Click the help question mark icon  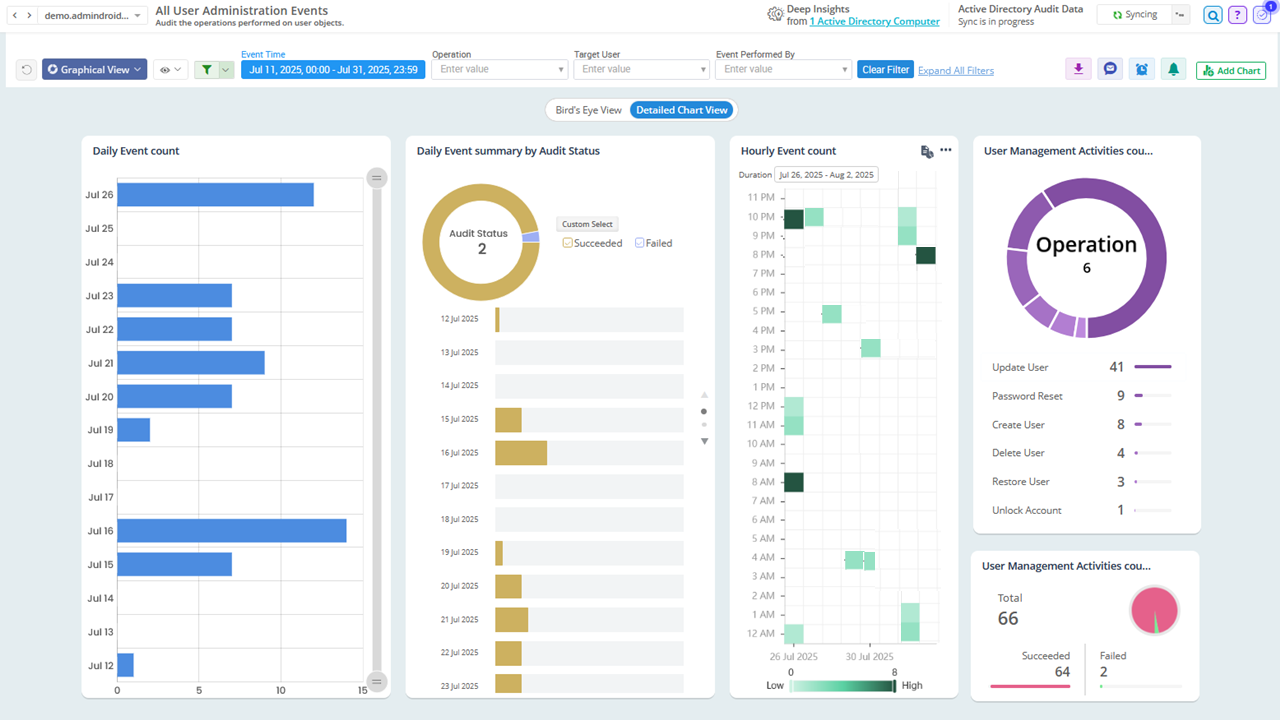point(1237,16)
